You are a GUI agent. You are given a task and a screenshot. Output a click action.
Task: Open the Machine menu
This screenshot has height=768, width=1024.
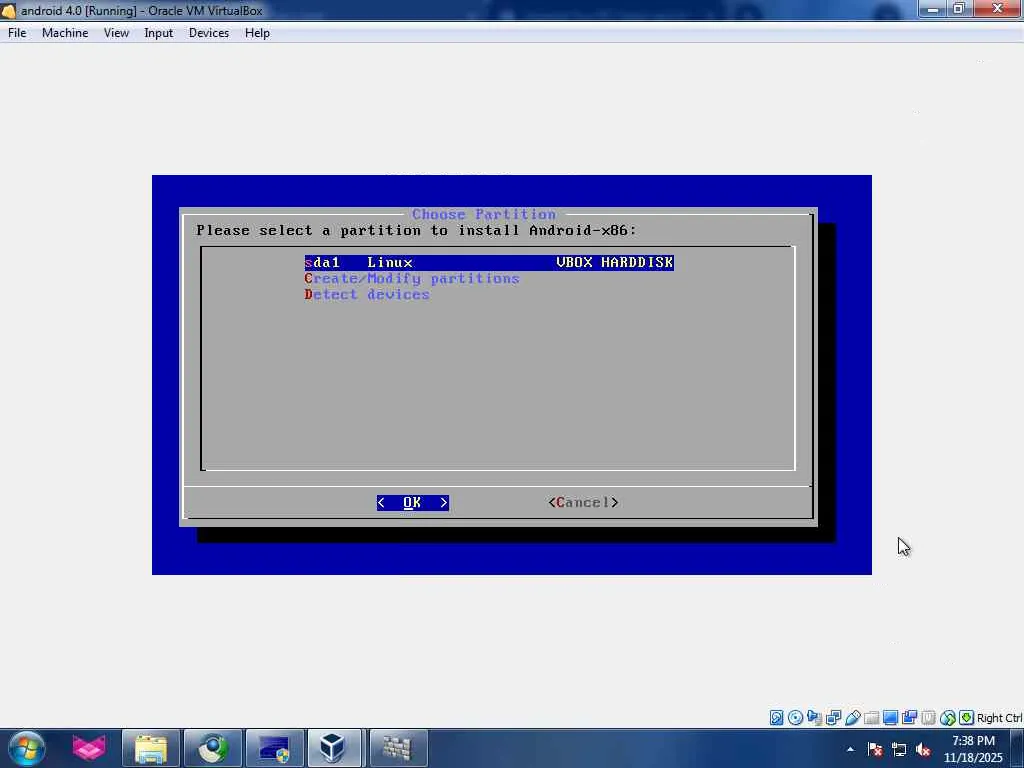click(65, 33)
